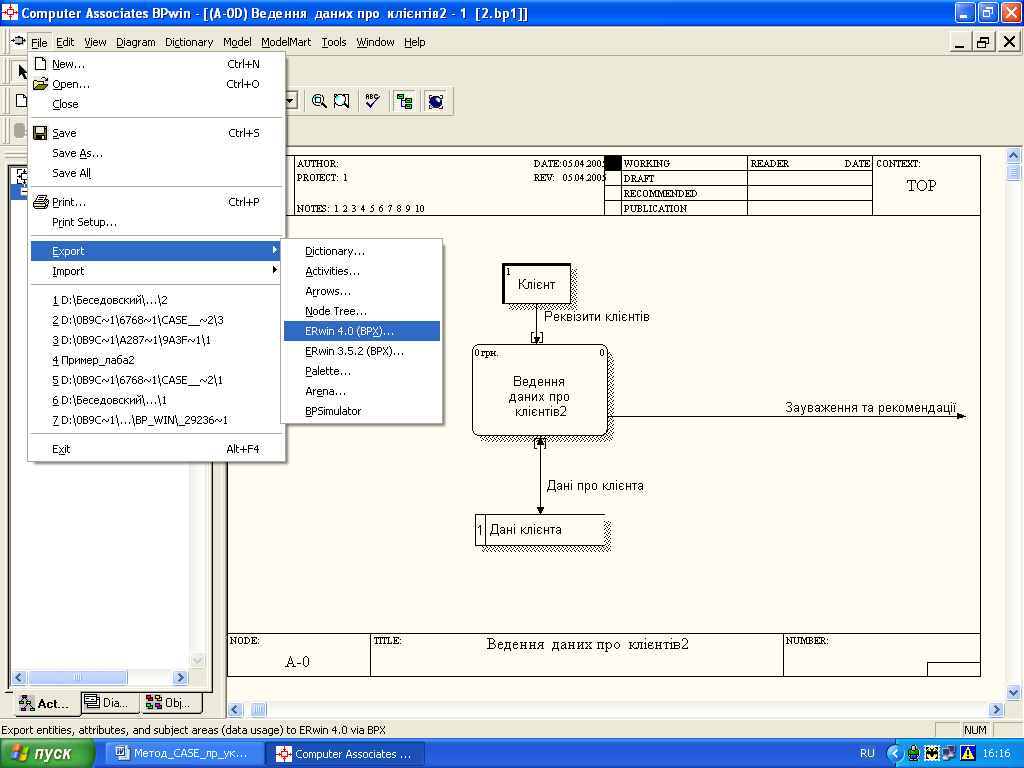Choose Open with the folder icon
The width and height of the screenshot is (1024, 768).
point(70,84)
